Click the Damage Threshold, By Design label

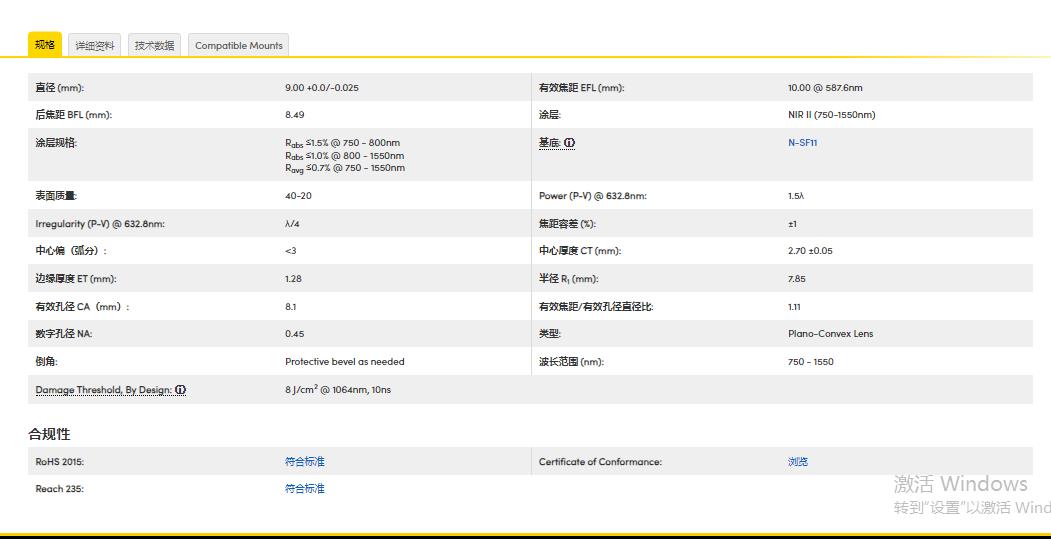click(104, 390)
